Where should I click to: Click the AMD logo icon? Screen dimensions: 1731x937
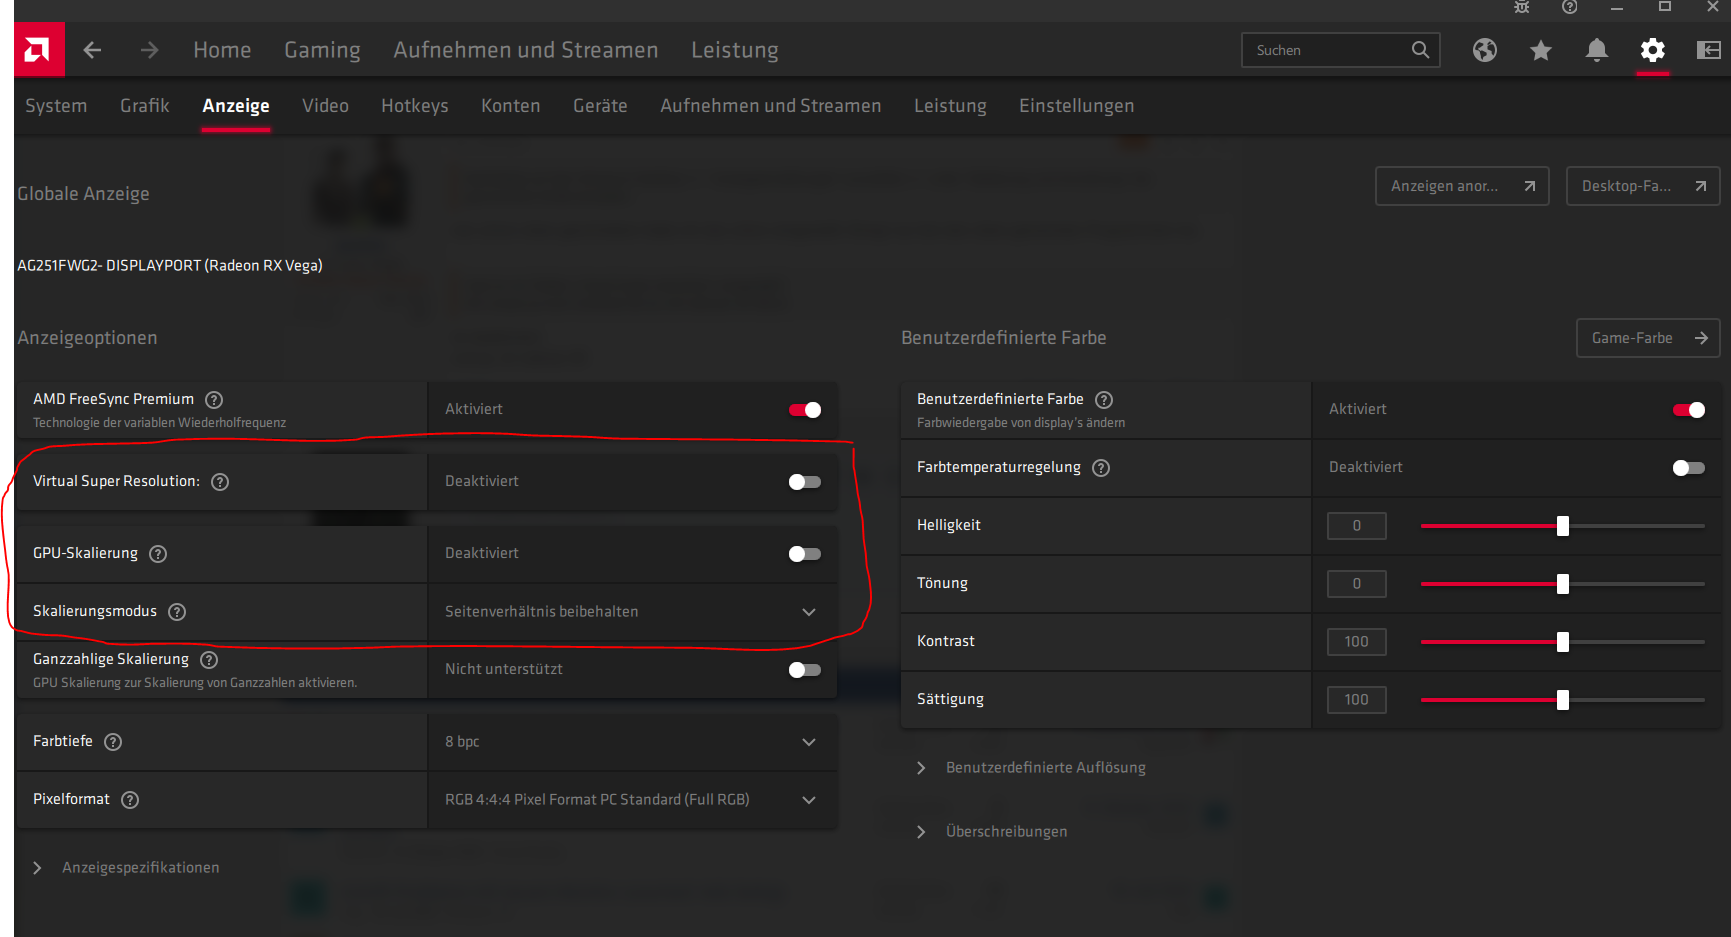pyautogui.click(x=39, y=49)
